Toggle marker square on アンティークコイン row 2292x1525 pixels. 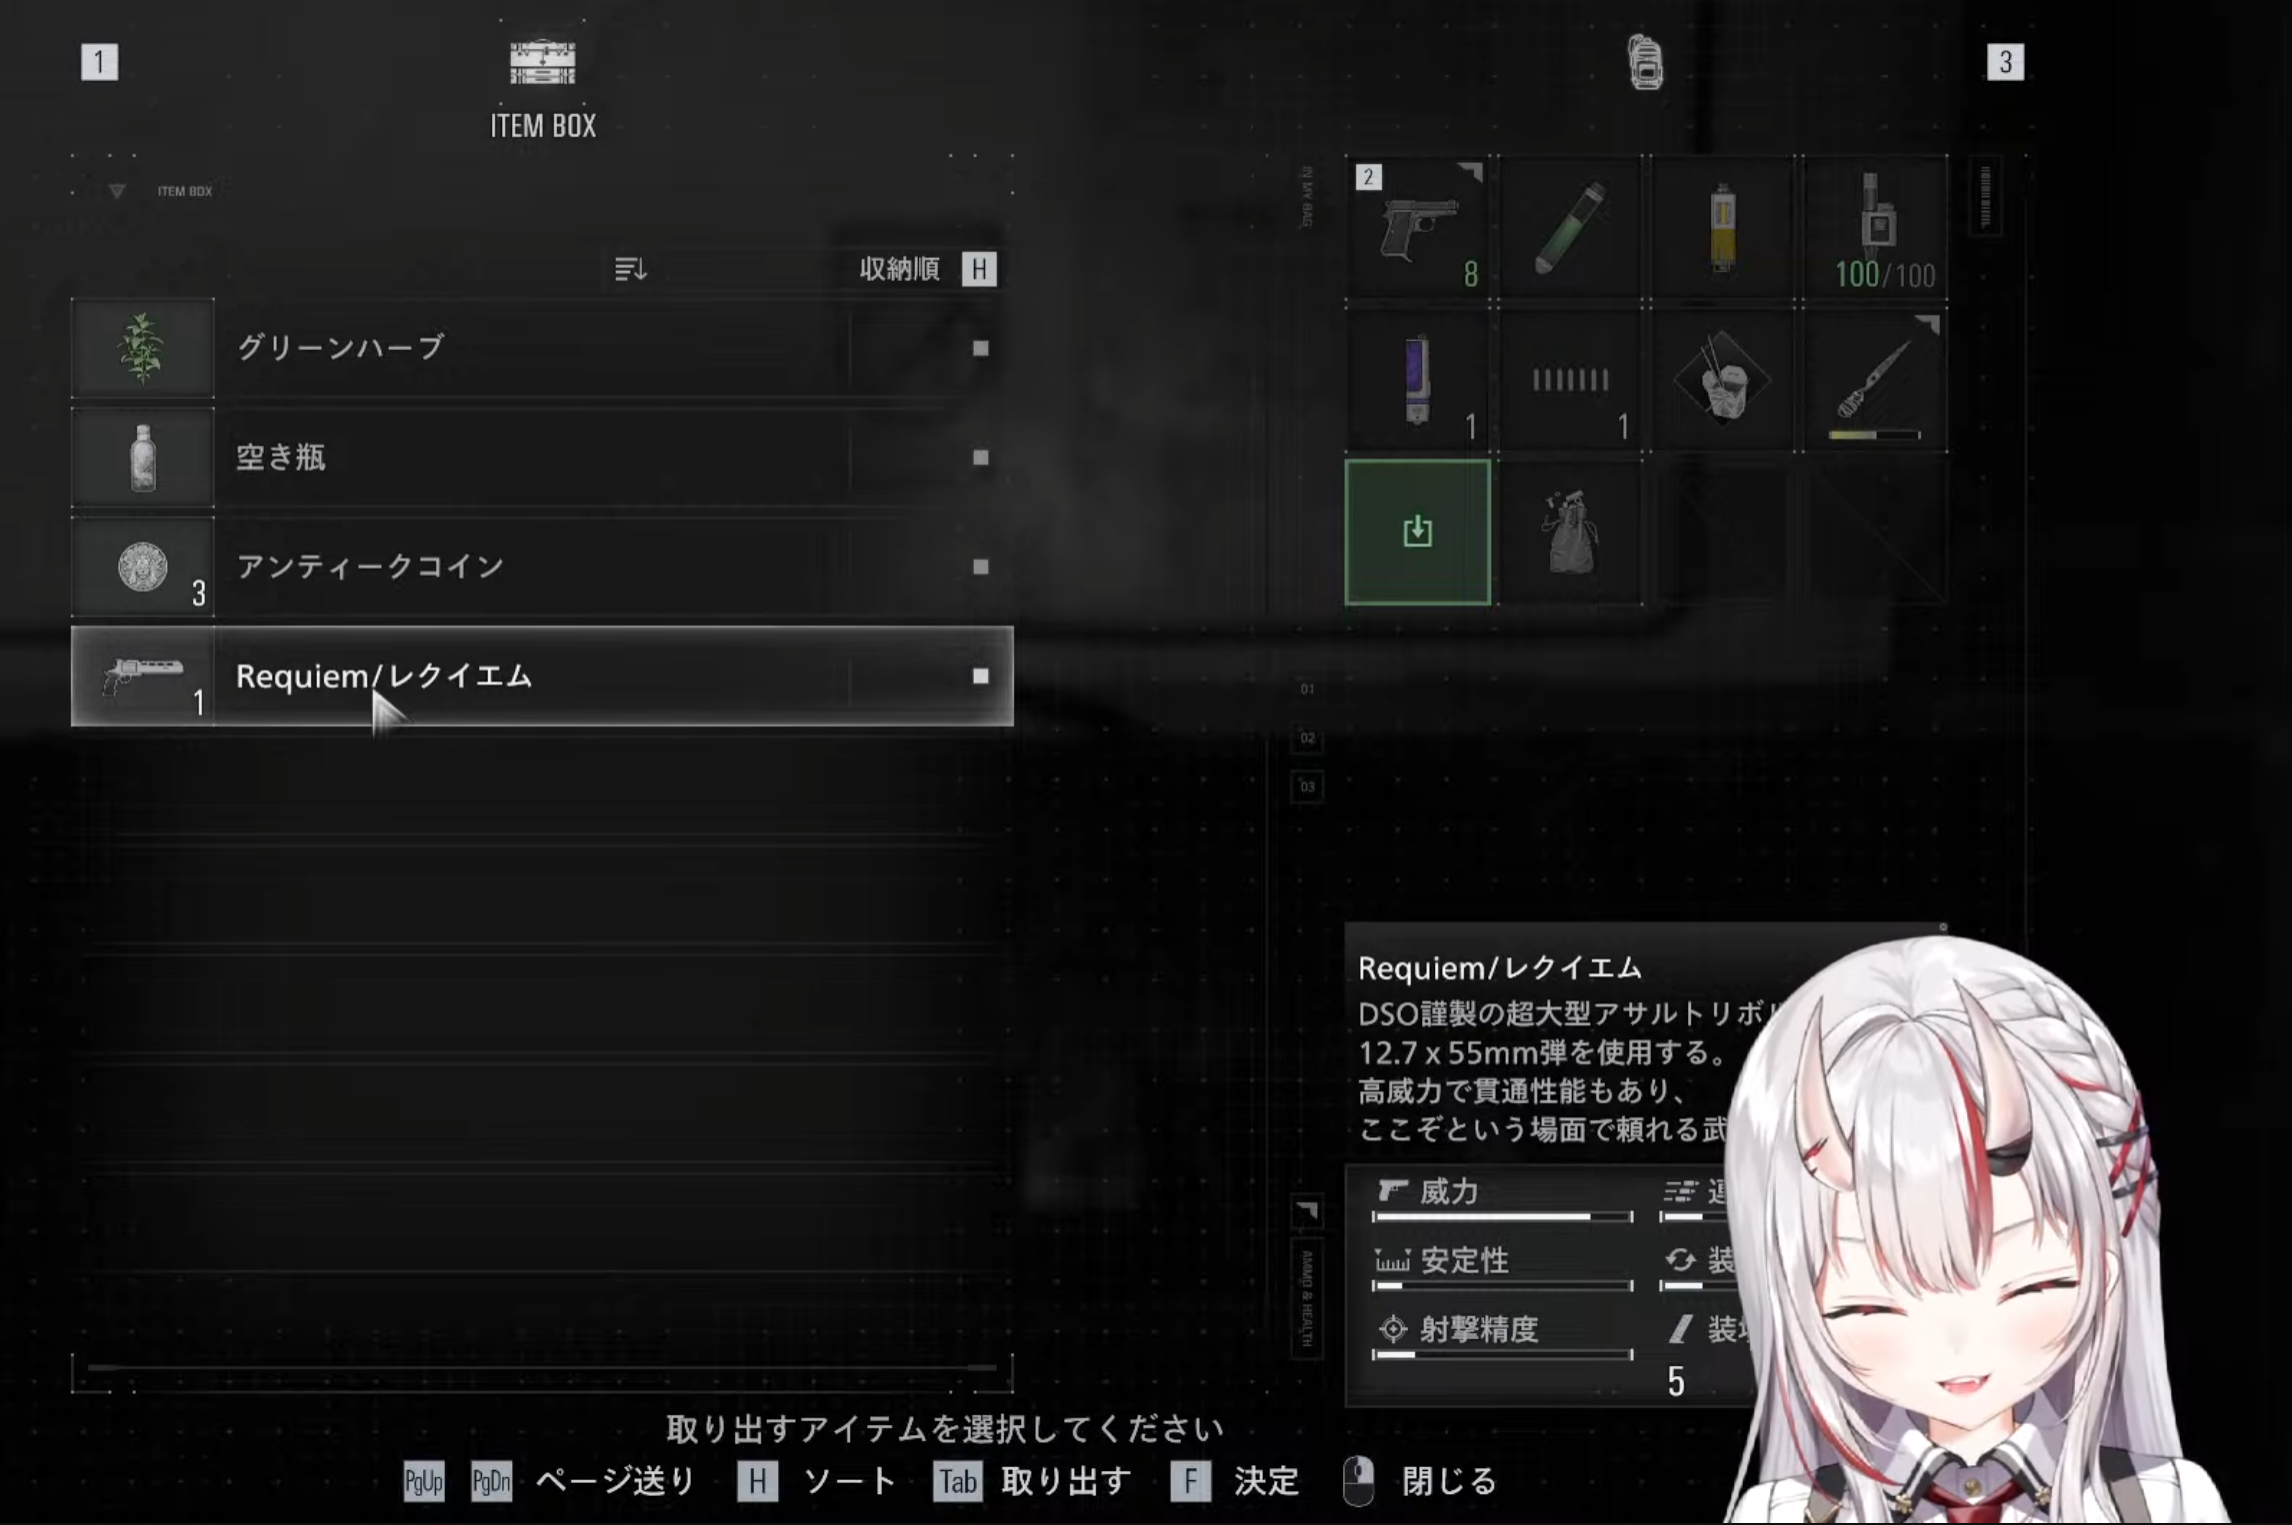click(980, 566)
